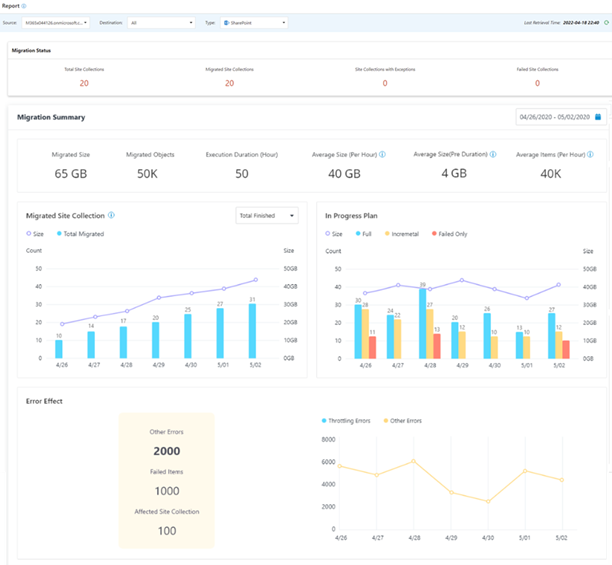The height and width of the screenshot is (565, 612).
Task: Click the Affected Site Collection value 100
Action: (x=167, y=531)
